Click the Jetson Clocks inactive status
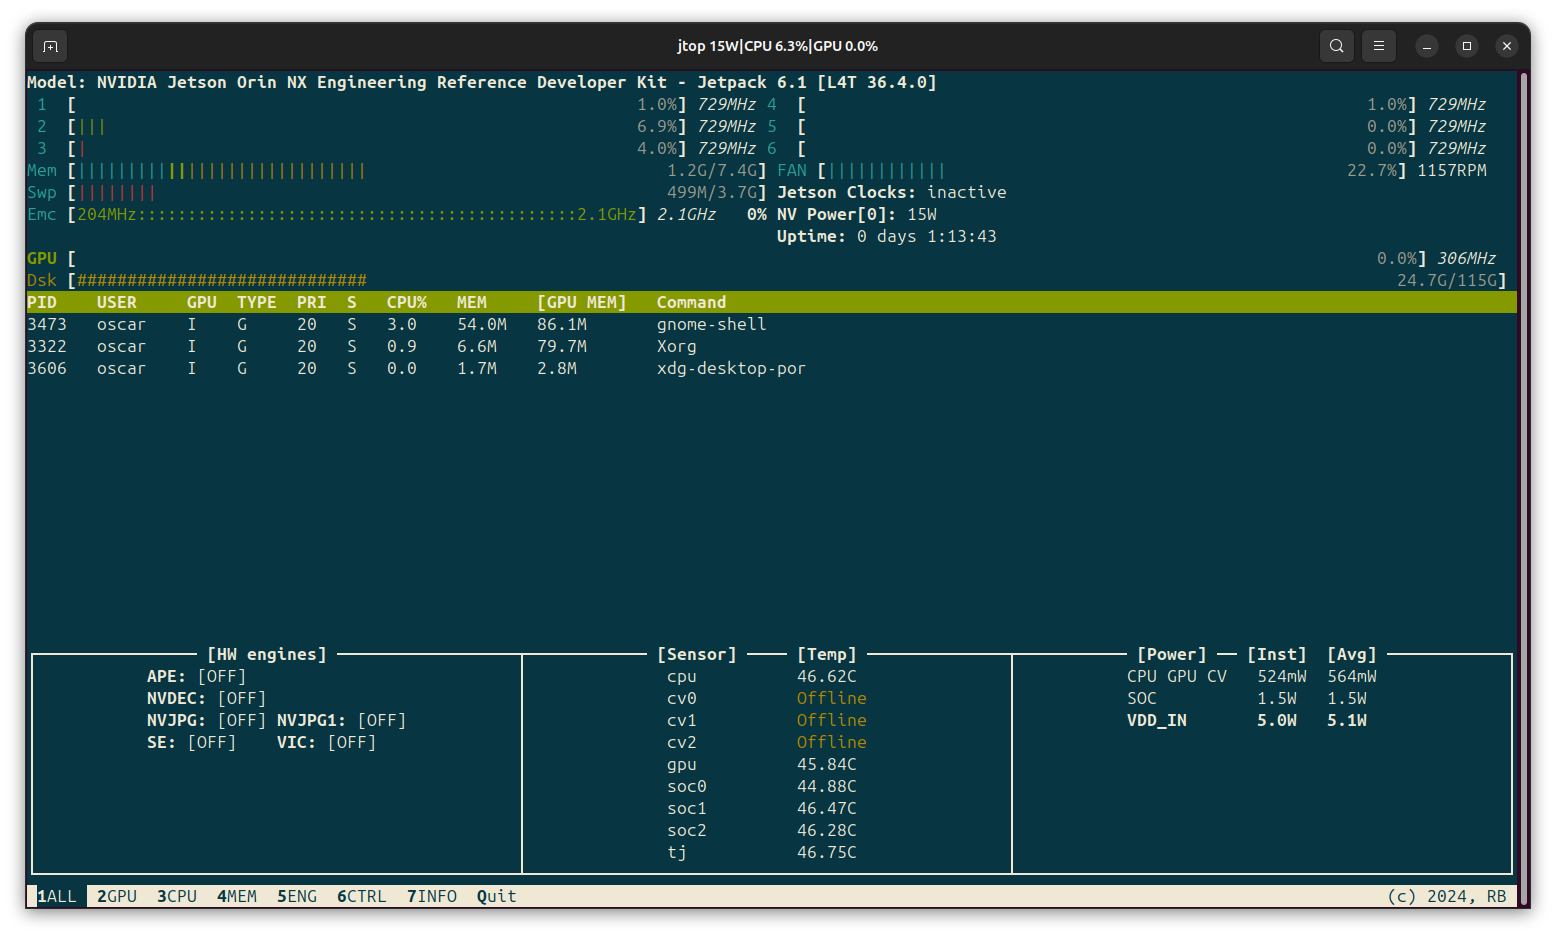 click(892, 192)
